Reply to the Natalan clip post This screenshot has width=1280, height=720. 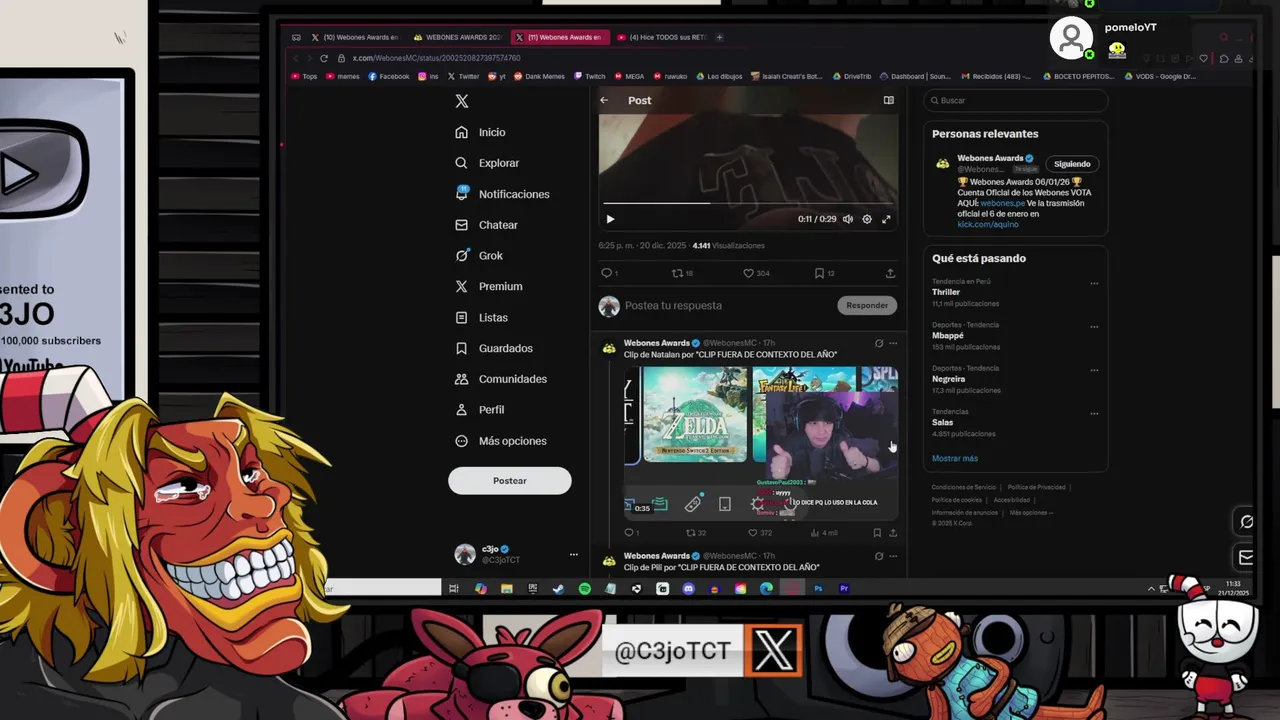point(631,533)
